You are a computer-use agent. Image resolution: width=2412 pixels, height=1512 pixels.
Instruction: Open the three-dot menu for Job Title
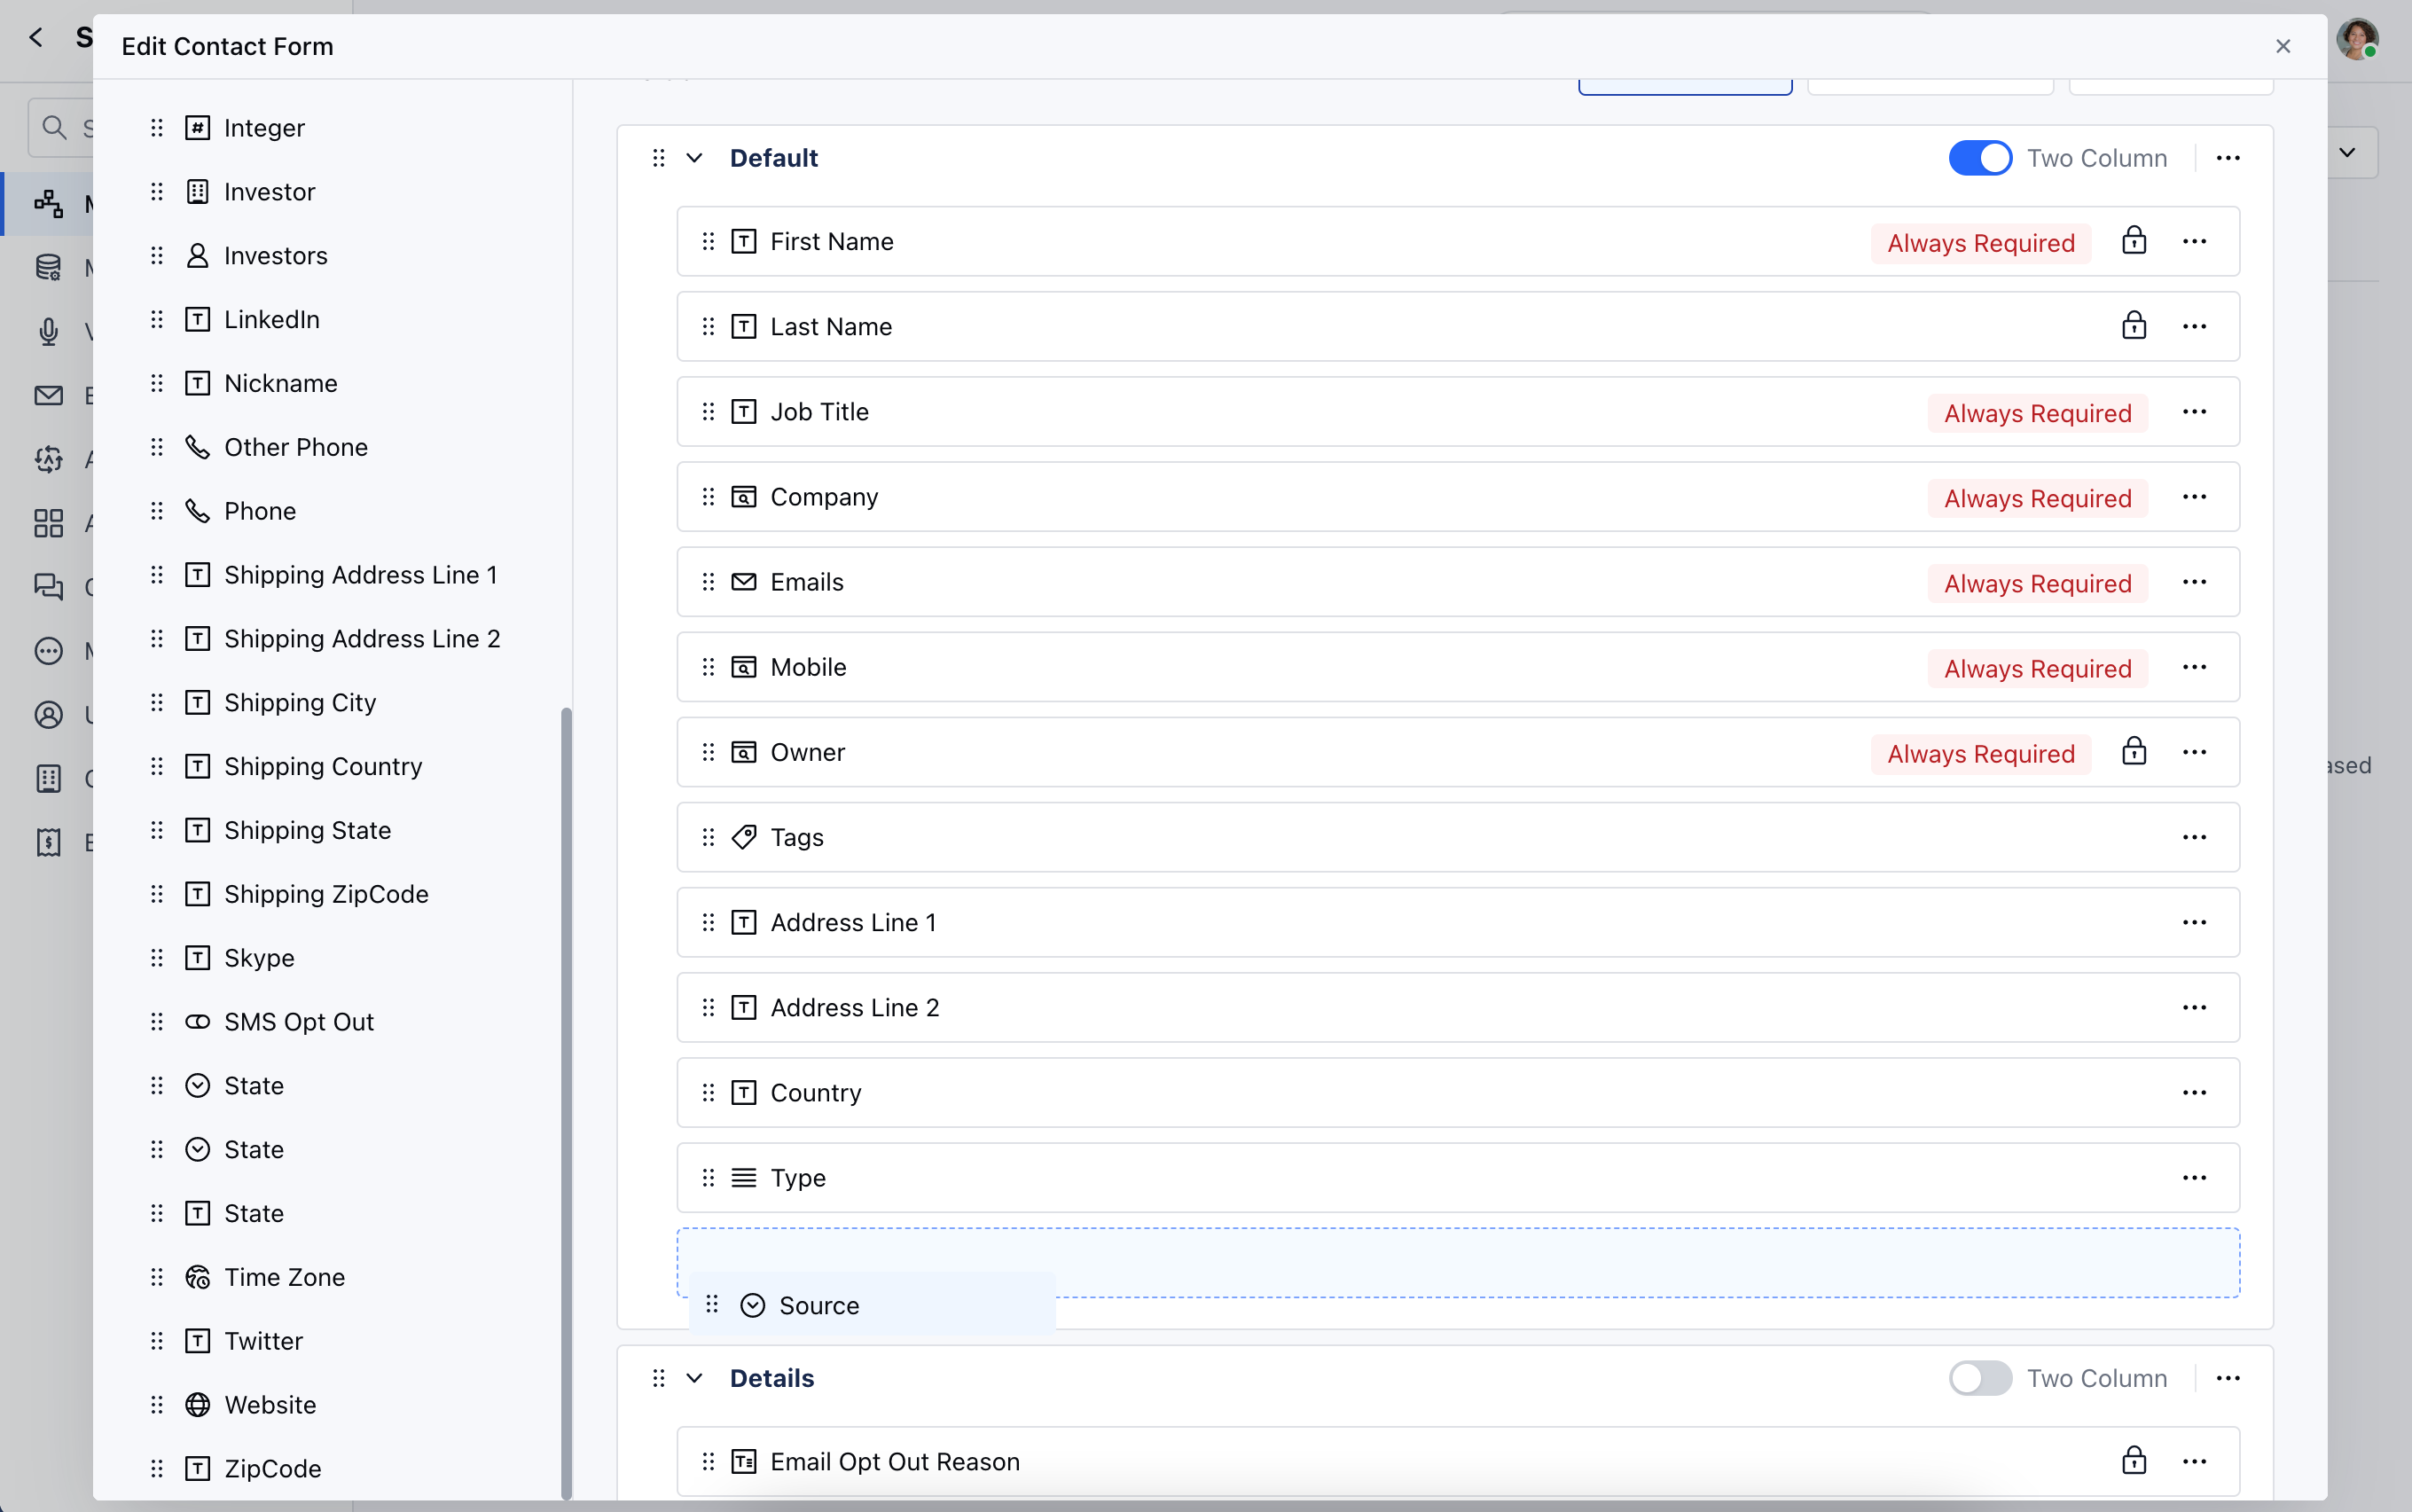click(x=2194, y=412)
